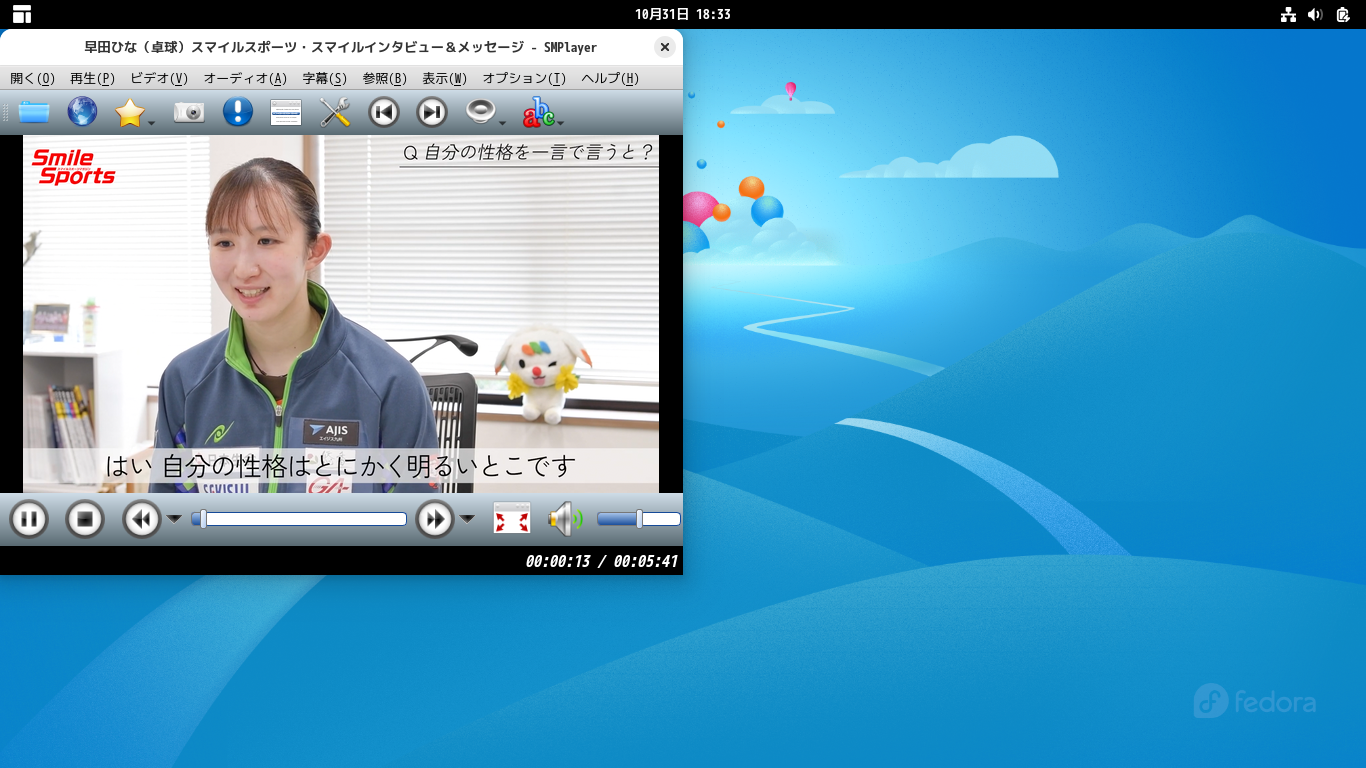Open file with the blue folder icon
The width and height of the screenshot is (1366, 768).
pyautogui.click(x=33, y=112)
